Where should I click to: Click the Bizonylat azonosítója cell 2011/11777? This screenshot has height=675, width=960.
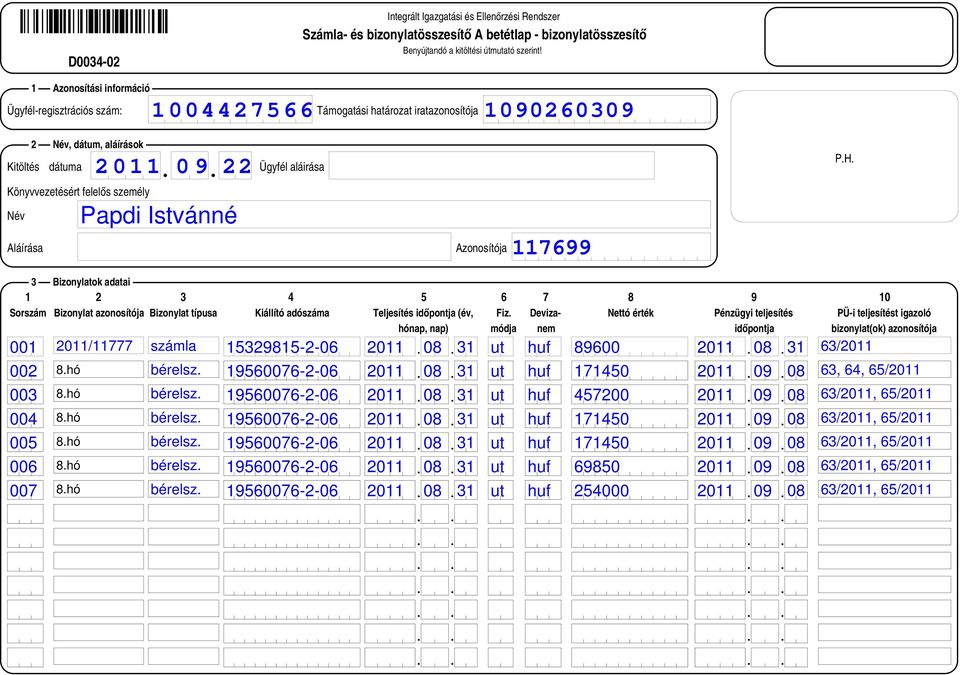[99, 345]
